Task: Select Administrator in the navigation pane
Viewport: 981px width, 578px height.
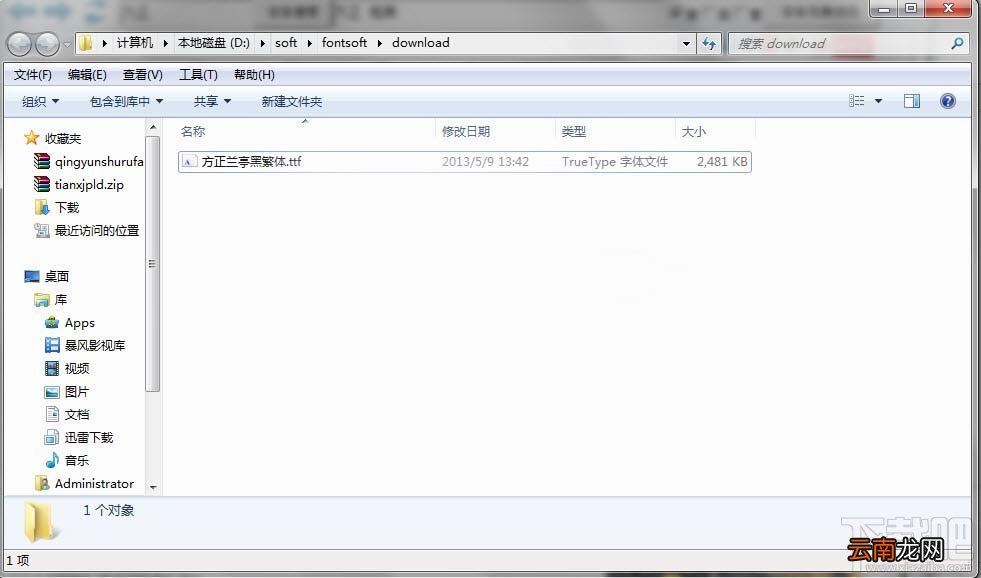Action: tap(94, 484)
